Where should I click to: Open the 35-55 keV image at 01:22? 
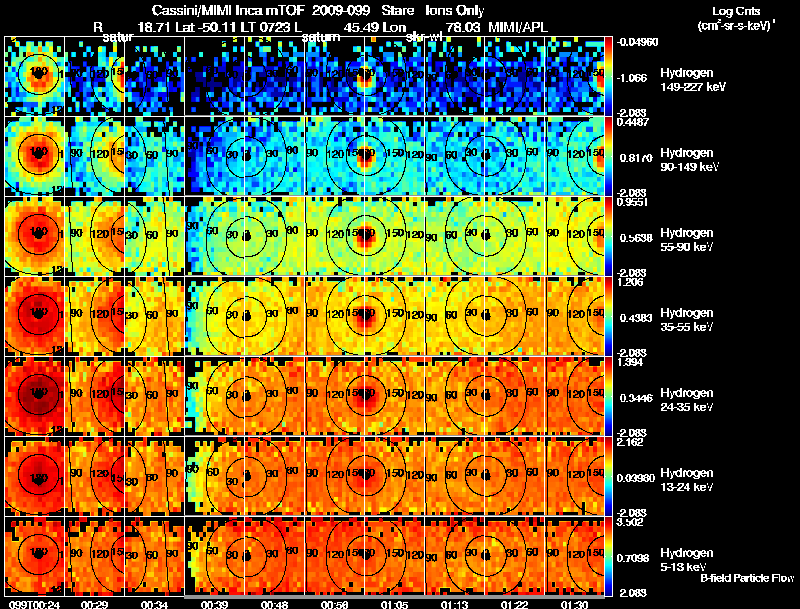(515, 316)
